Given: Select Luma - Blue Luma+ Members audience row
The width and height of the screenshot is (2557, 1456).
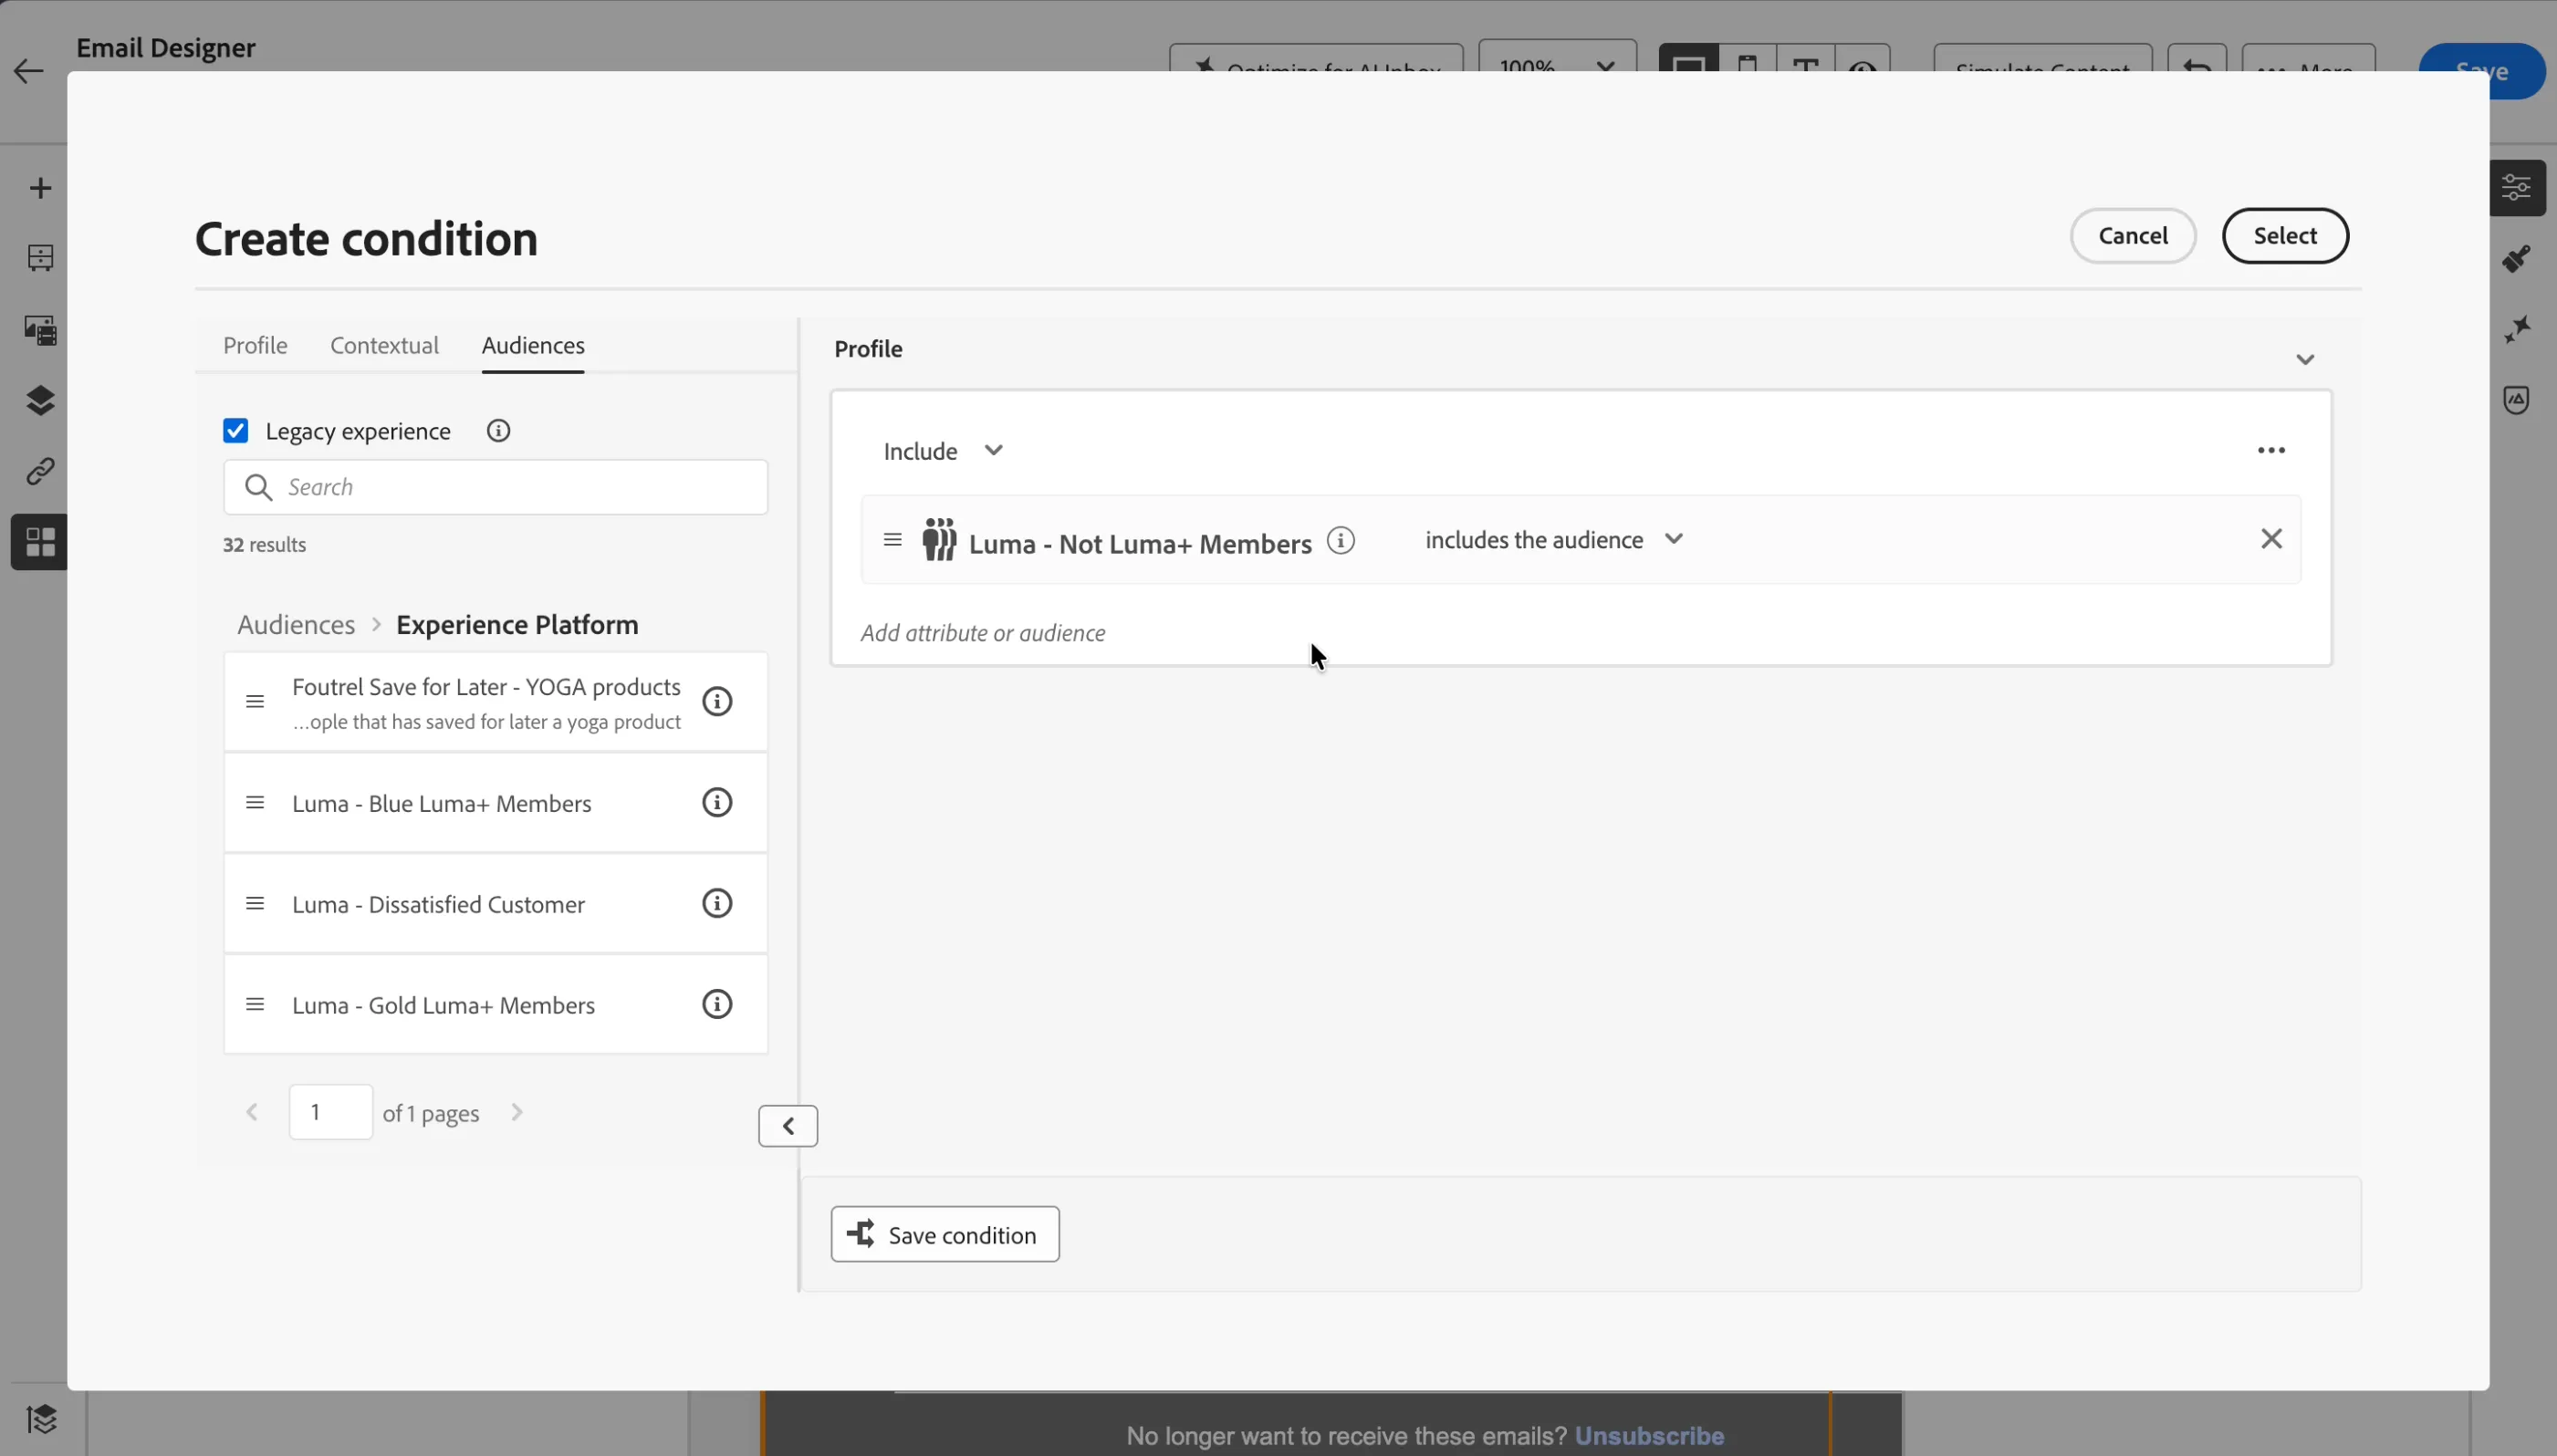Looking at the screenshot, I should [496, 803].
